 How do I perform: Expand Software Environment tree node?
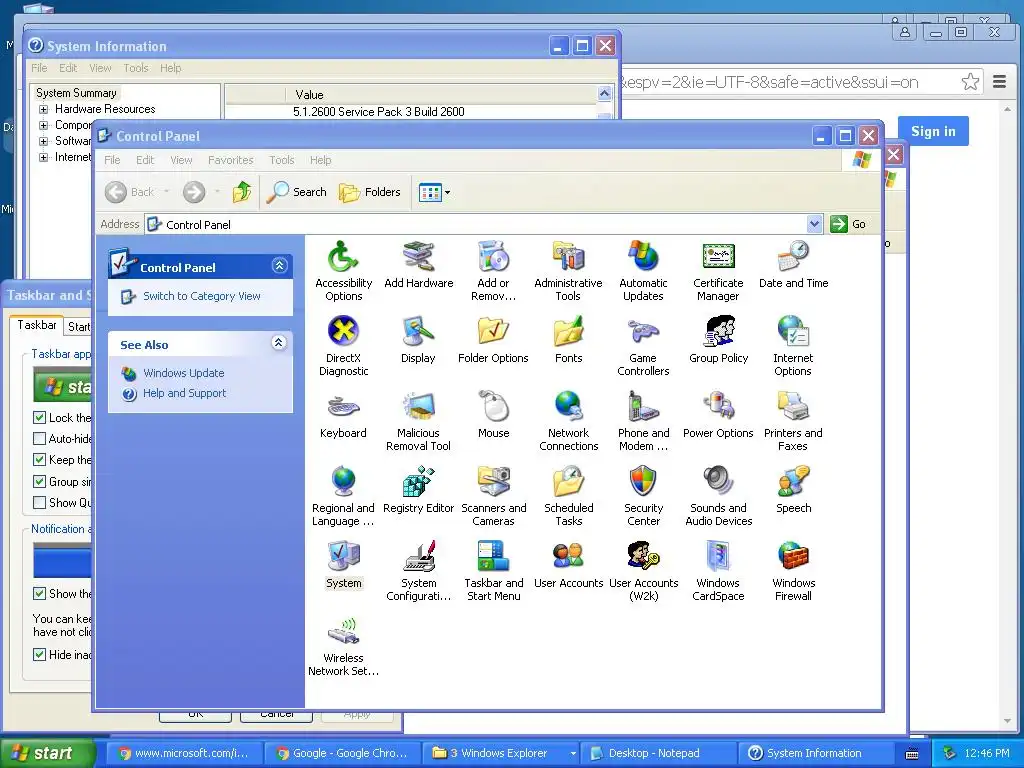tap(43, 141)
